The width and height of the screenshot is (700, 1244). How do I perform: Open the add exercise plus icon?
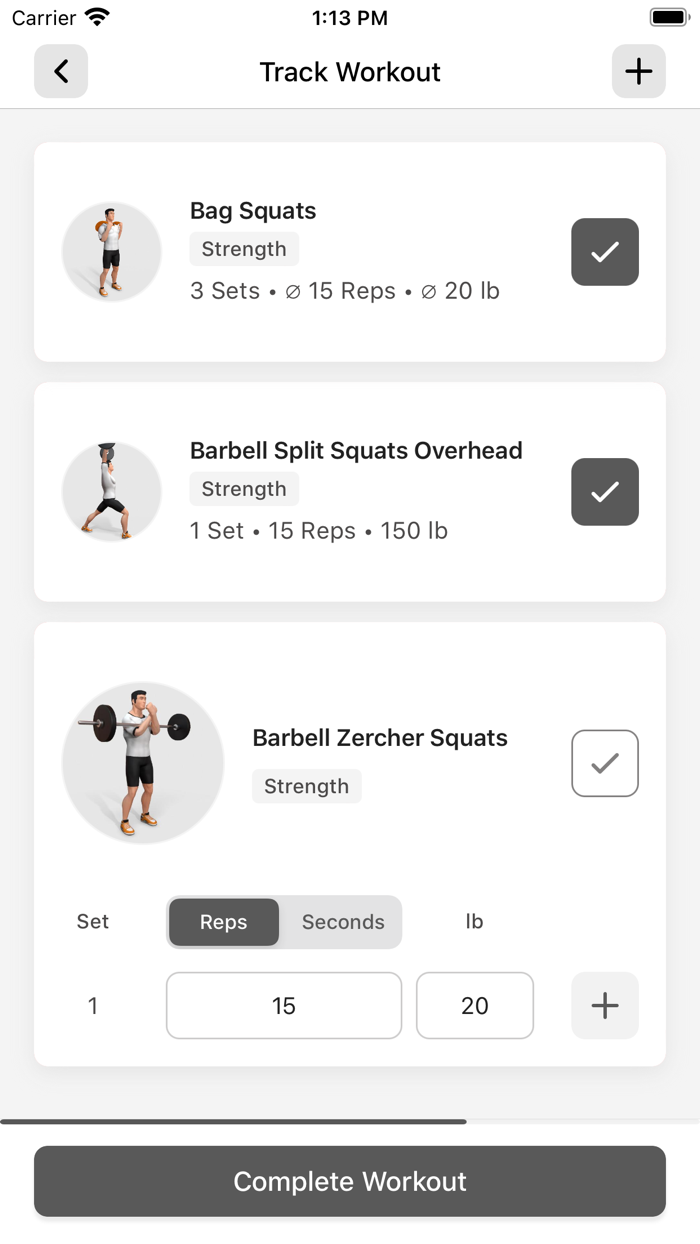click(638, 71)
